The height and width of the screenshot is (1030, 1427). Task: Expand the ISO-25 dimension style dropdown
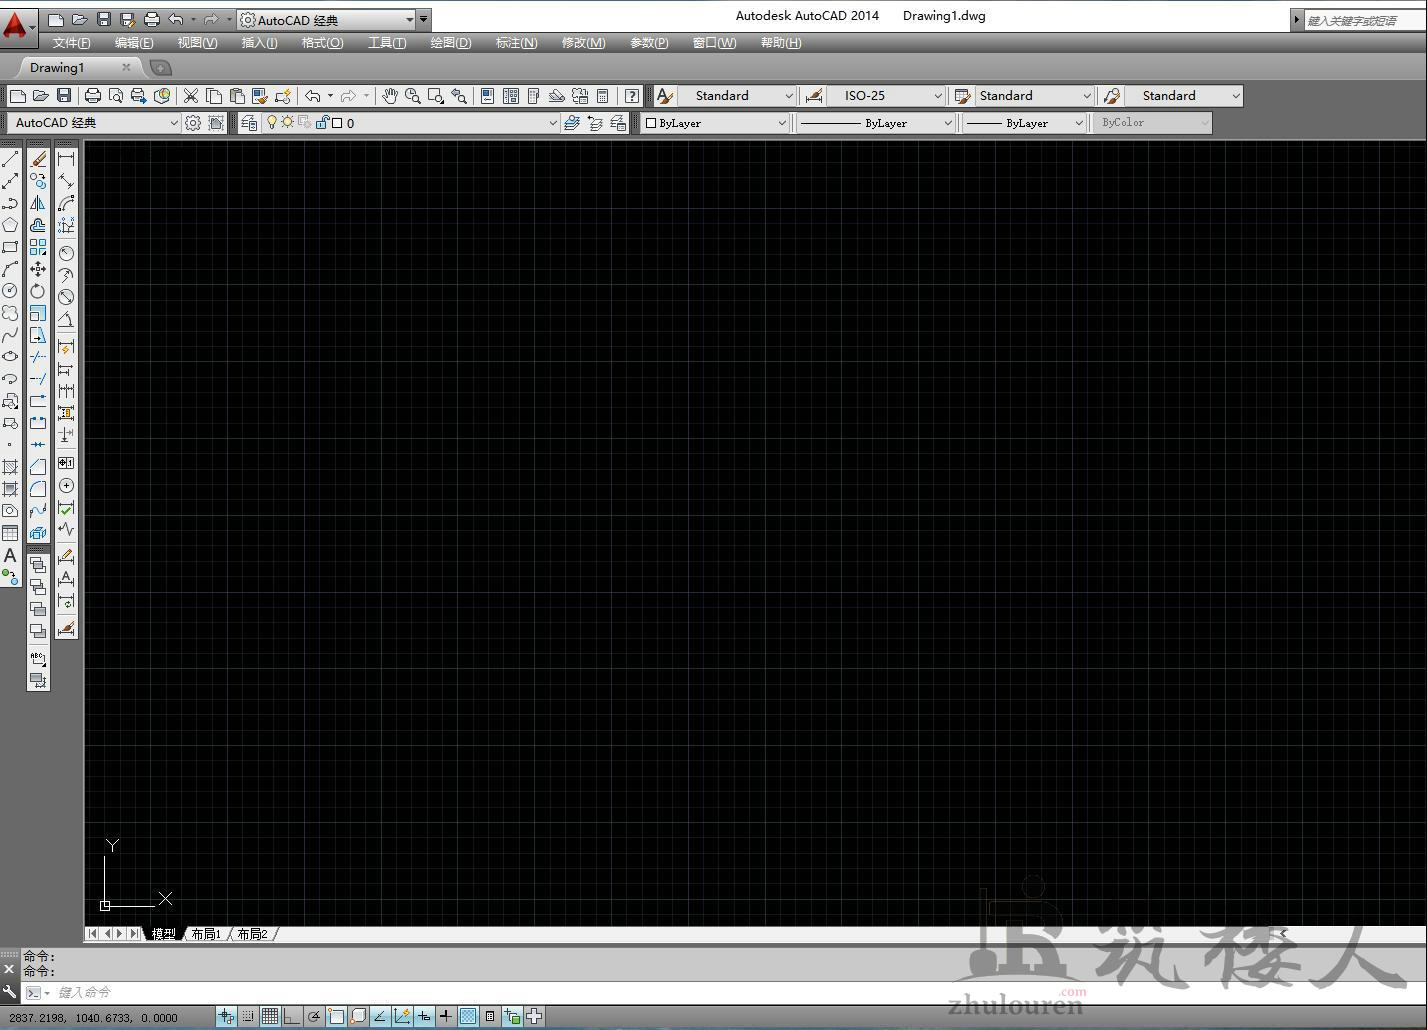pos(886,96)
